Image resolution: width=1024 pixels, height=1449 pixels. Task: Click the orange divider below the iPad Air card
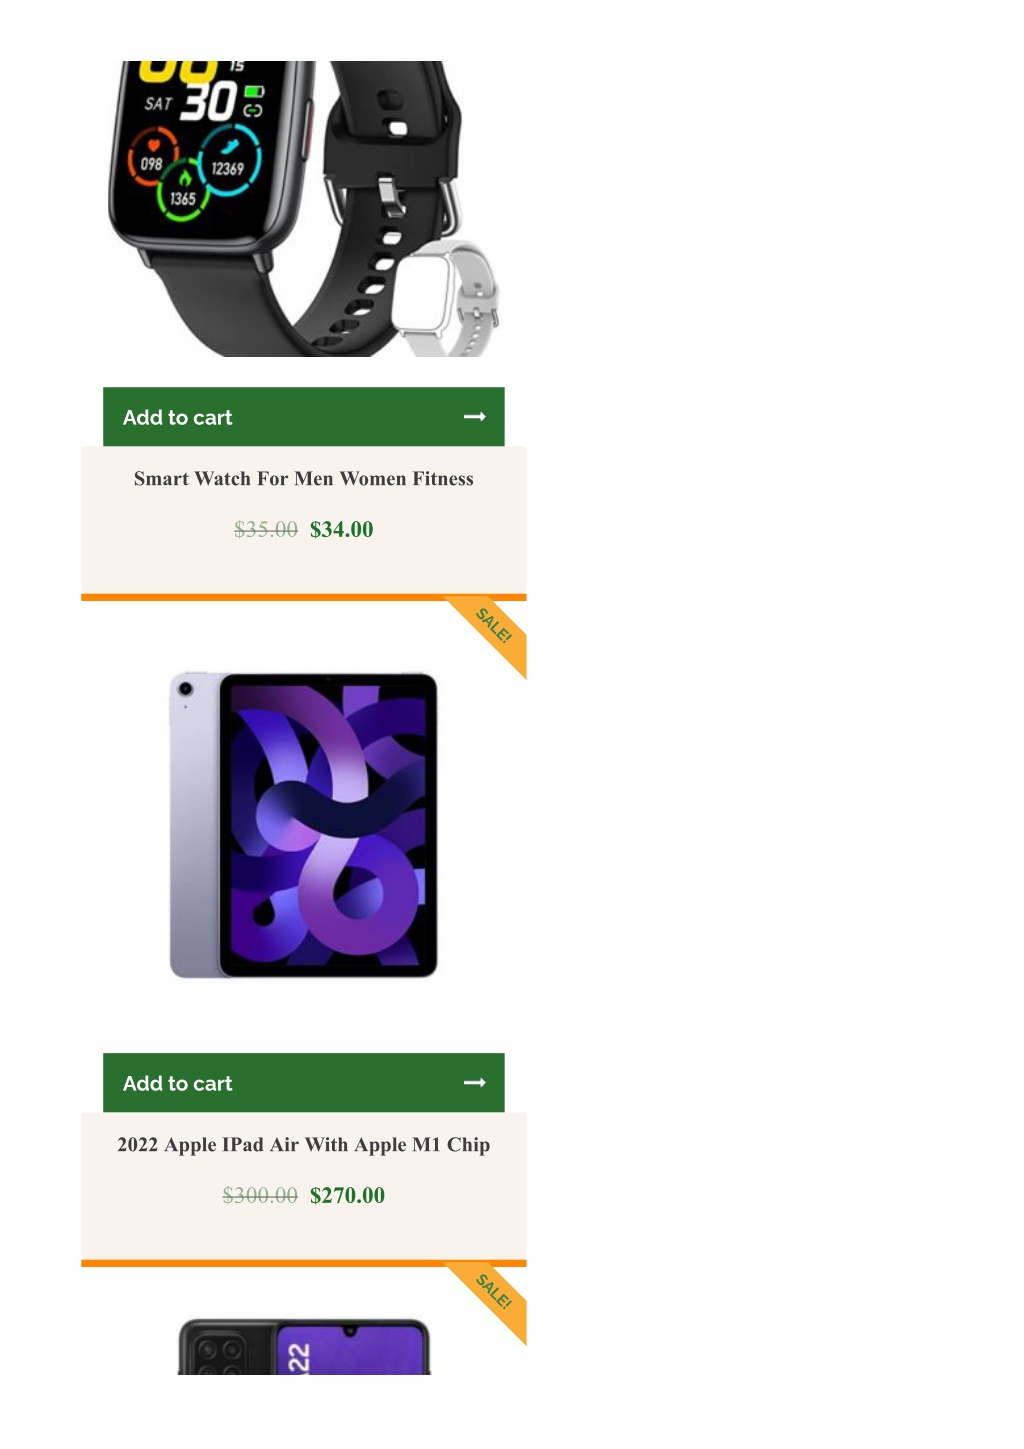(304, 1264)
